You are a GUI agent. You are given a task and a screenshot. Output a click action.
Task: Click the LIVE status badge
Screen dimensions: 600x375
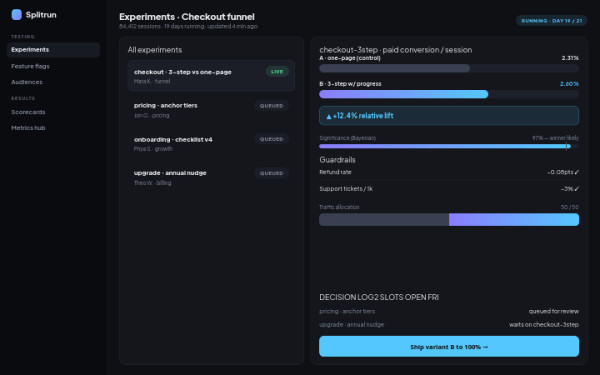[x=277, y=72]
